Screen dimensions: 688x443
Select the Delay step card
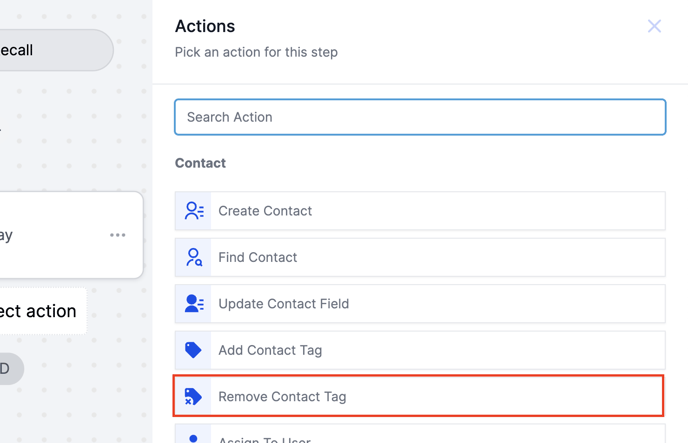coord(50,236)
